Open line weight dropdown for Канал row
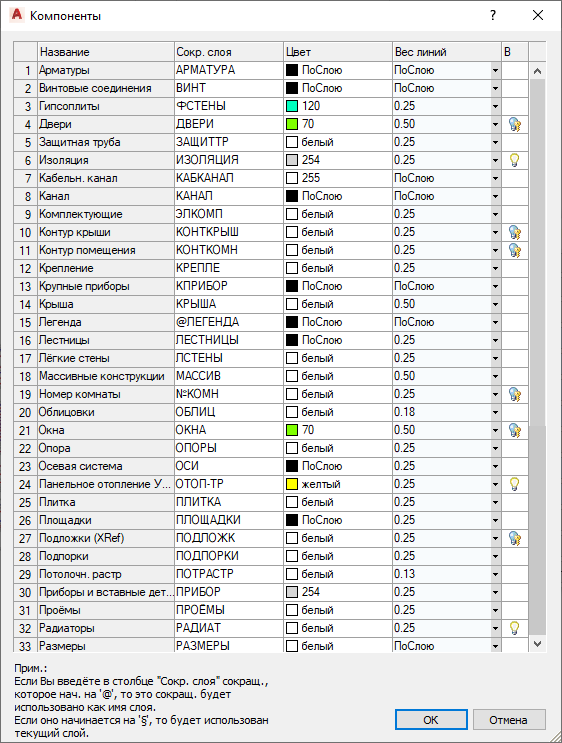Screen dimensions: 562x743 point(495,197)
